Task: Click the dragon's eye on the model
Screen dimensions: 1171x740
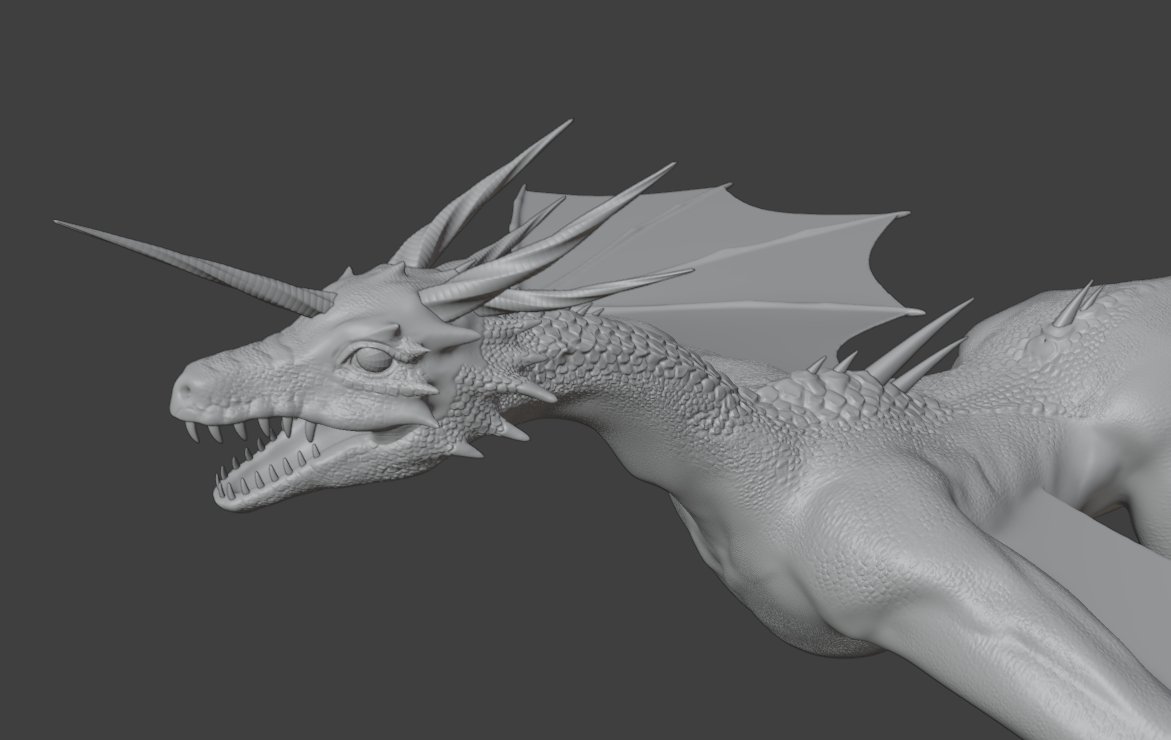Action: click(x=373, y=361)
